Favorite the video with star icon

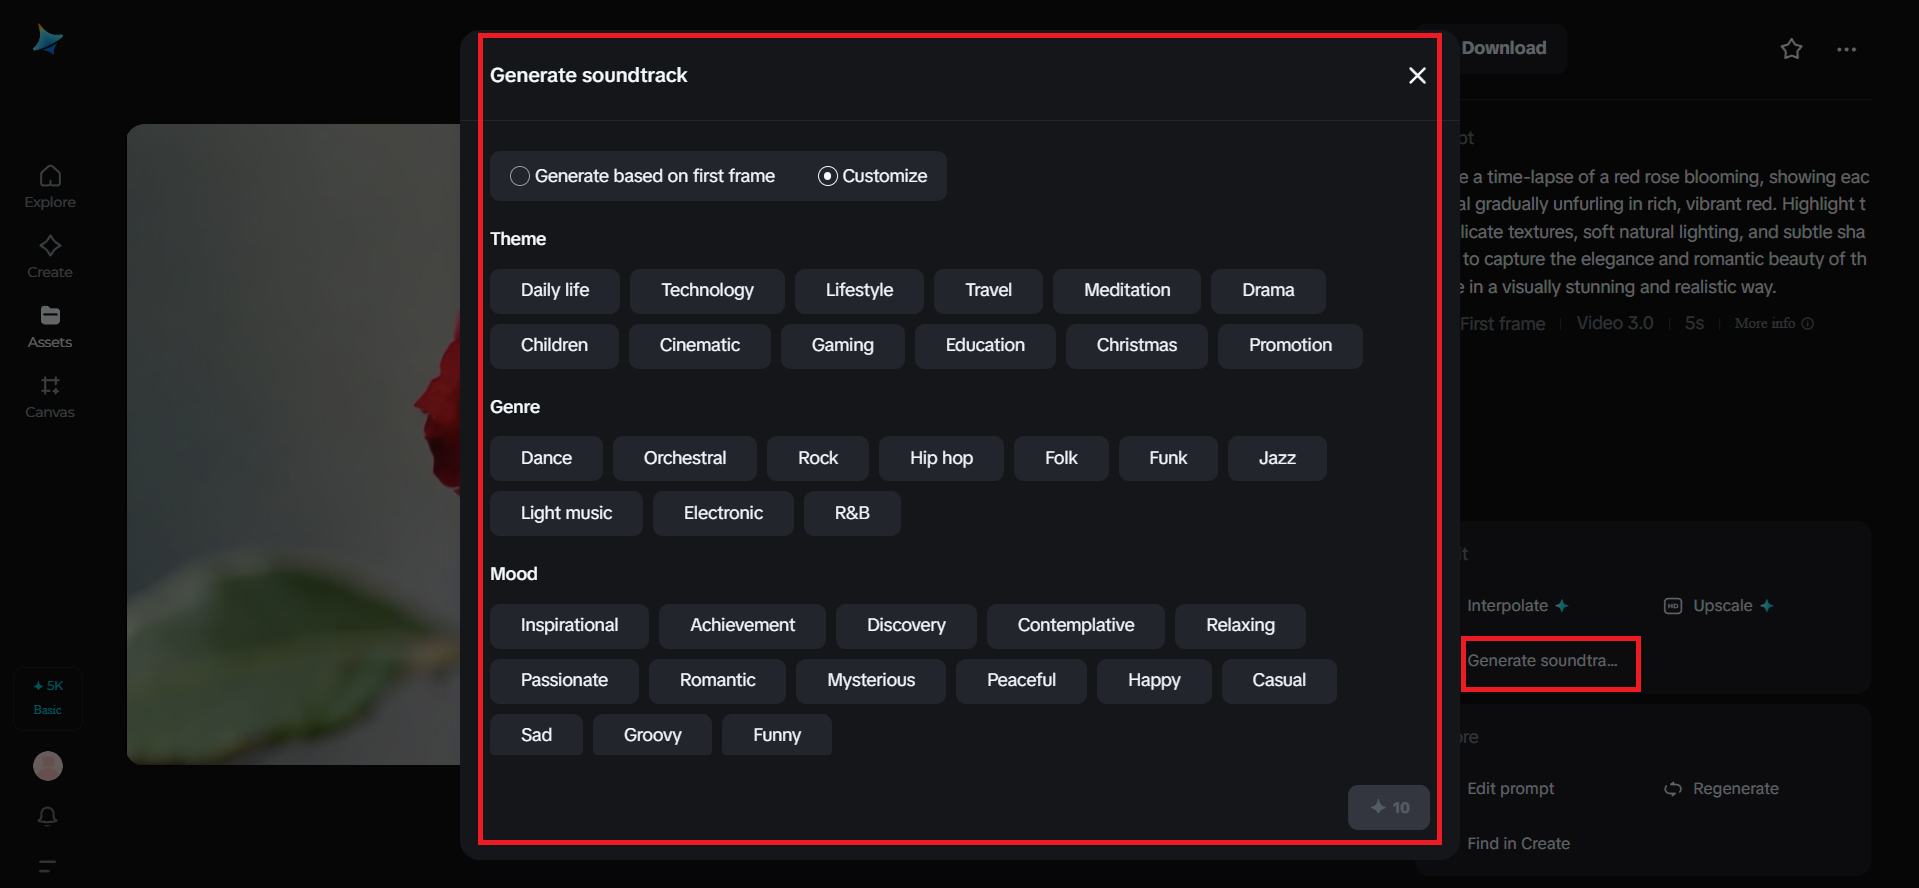coord(1791,49)
